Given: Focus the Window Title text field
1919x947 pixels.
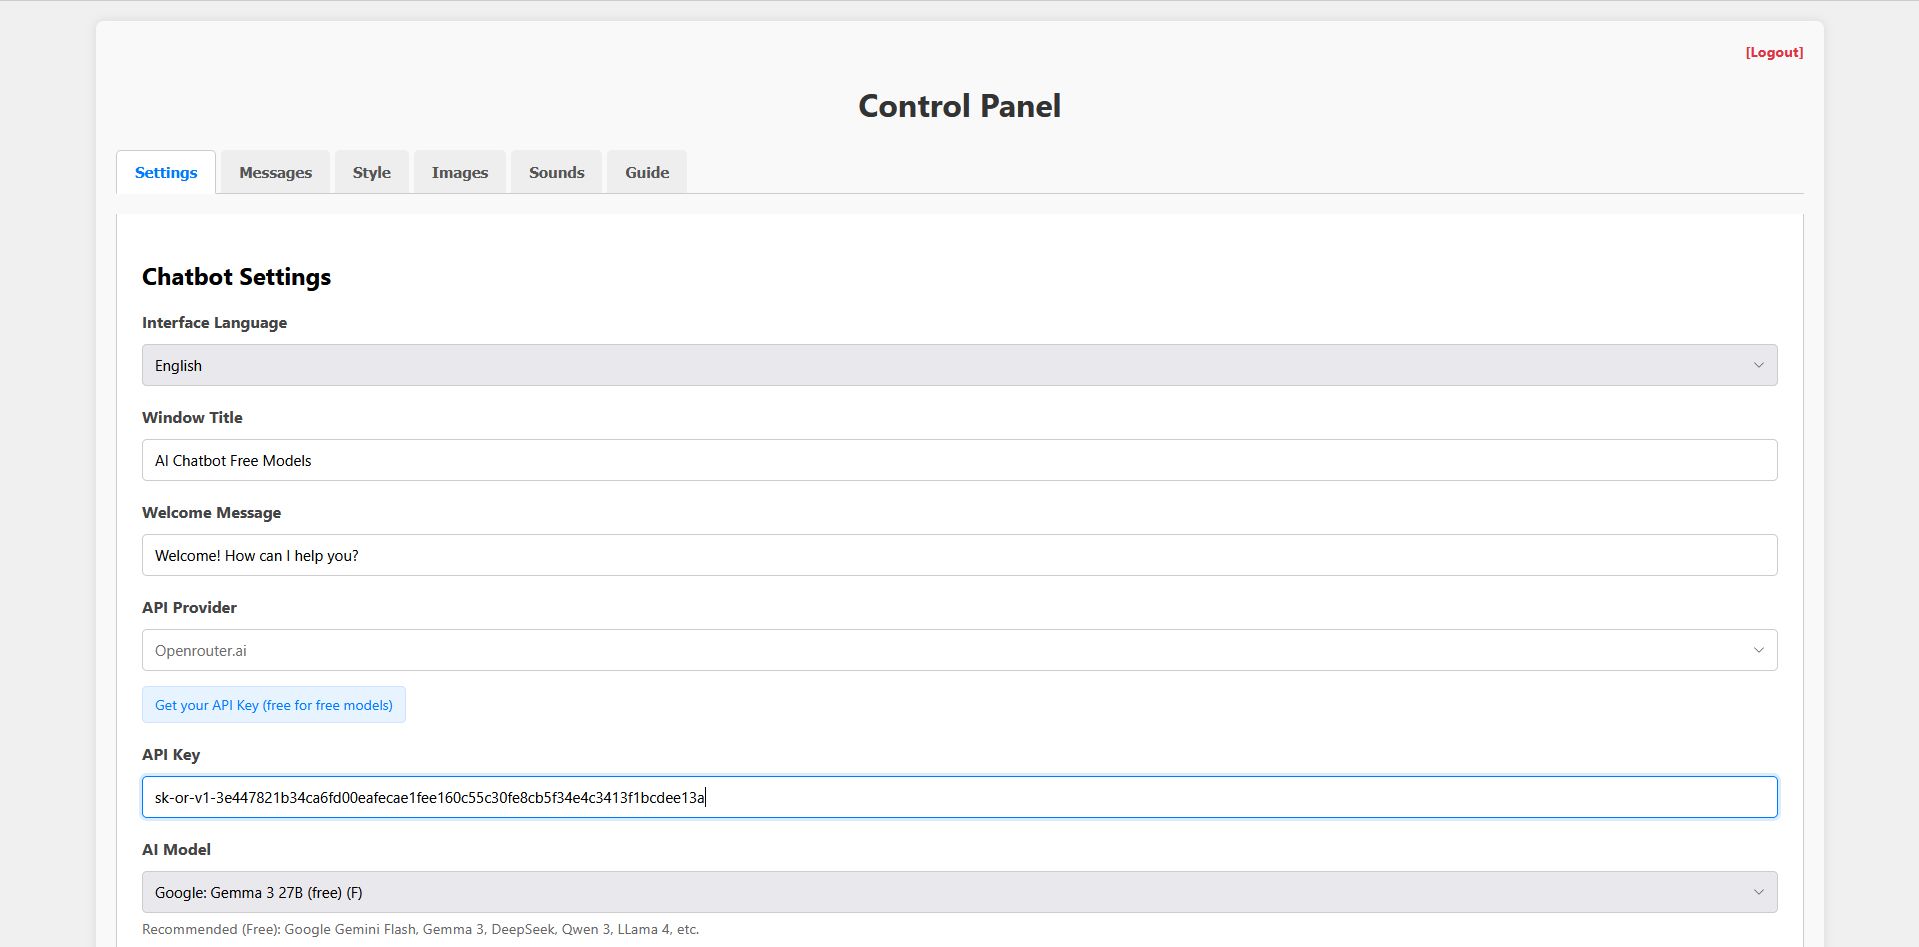Looking at the screenshot, I should coord(958,460).
